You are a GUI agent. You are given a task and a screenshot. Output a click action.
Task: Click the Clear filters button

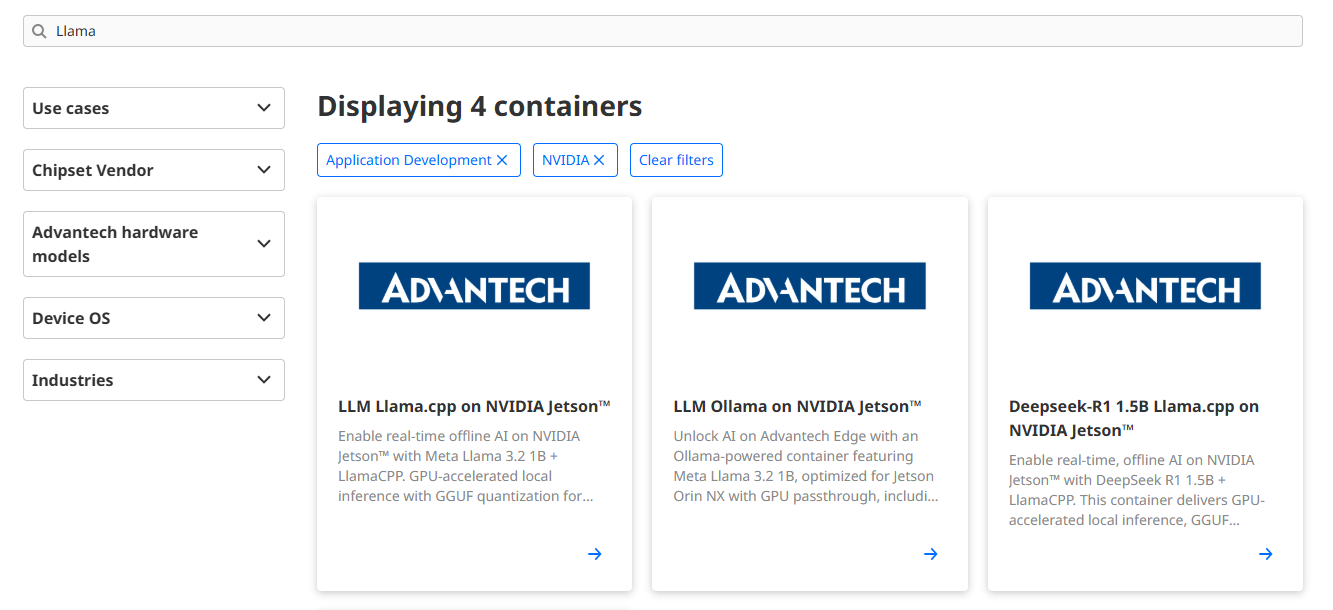pyautogui.click(x=676, y=159)
